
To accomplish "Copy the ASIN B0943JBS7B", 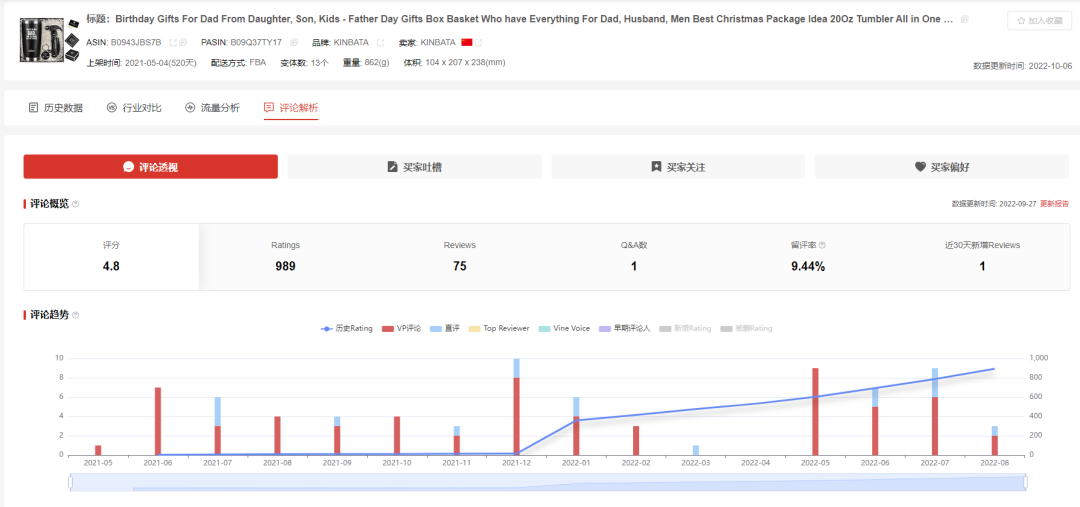I will [183, 42].
